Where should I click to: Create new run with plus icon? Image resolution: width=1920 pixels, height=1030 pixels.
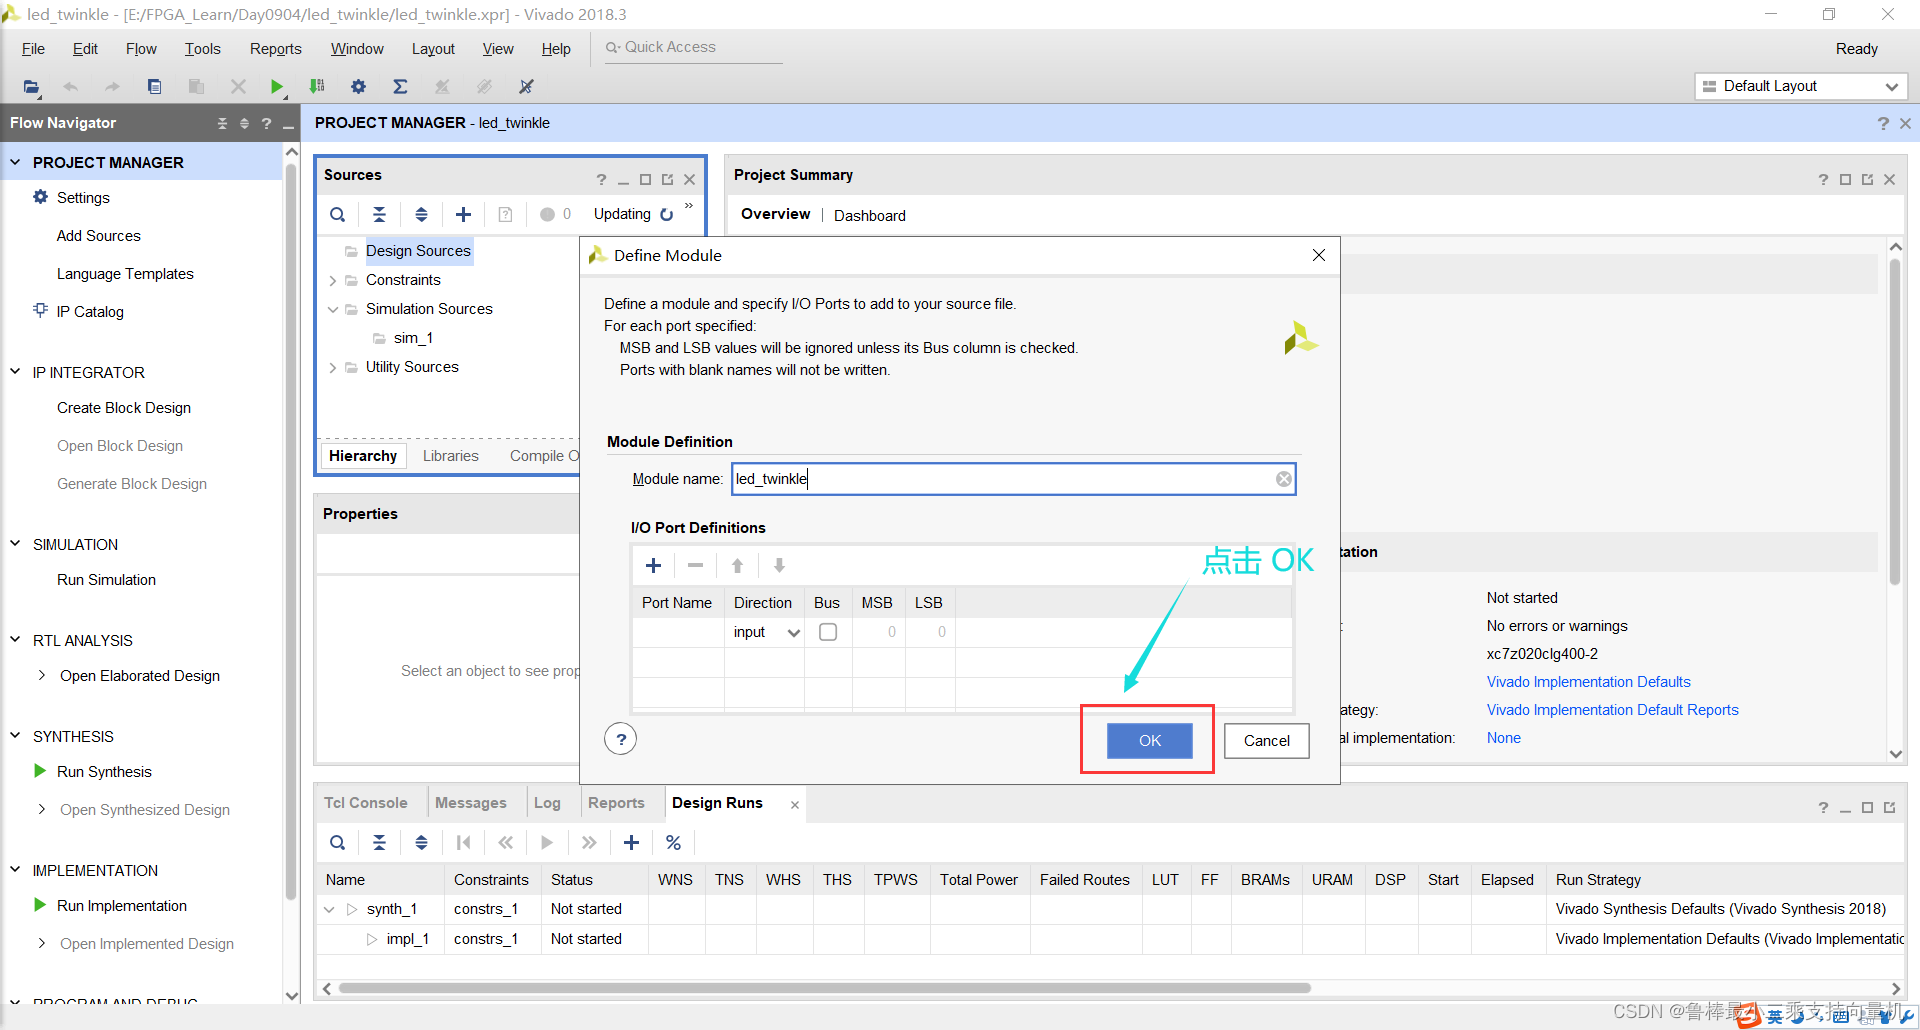point(631,843)
